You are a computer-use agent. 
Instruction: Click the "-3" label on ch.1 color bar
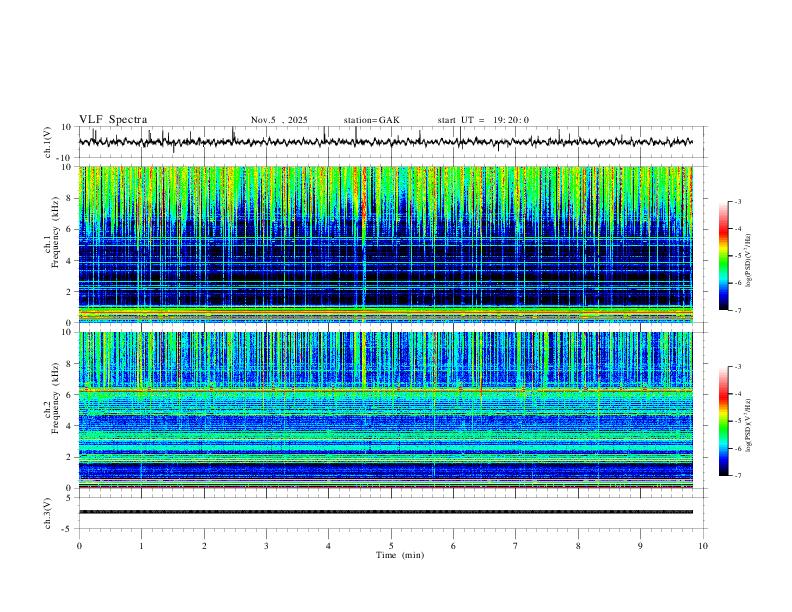(737, 201)
